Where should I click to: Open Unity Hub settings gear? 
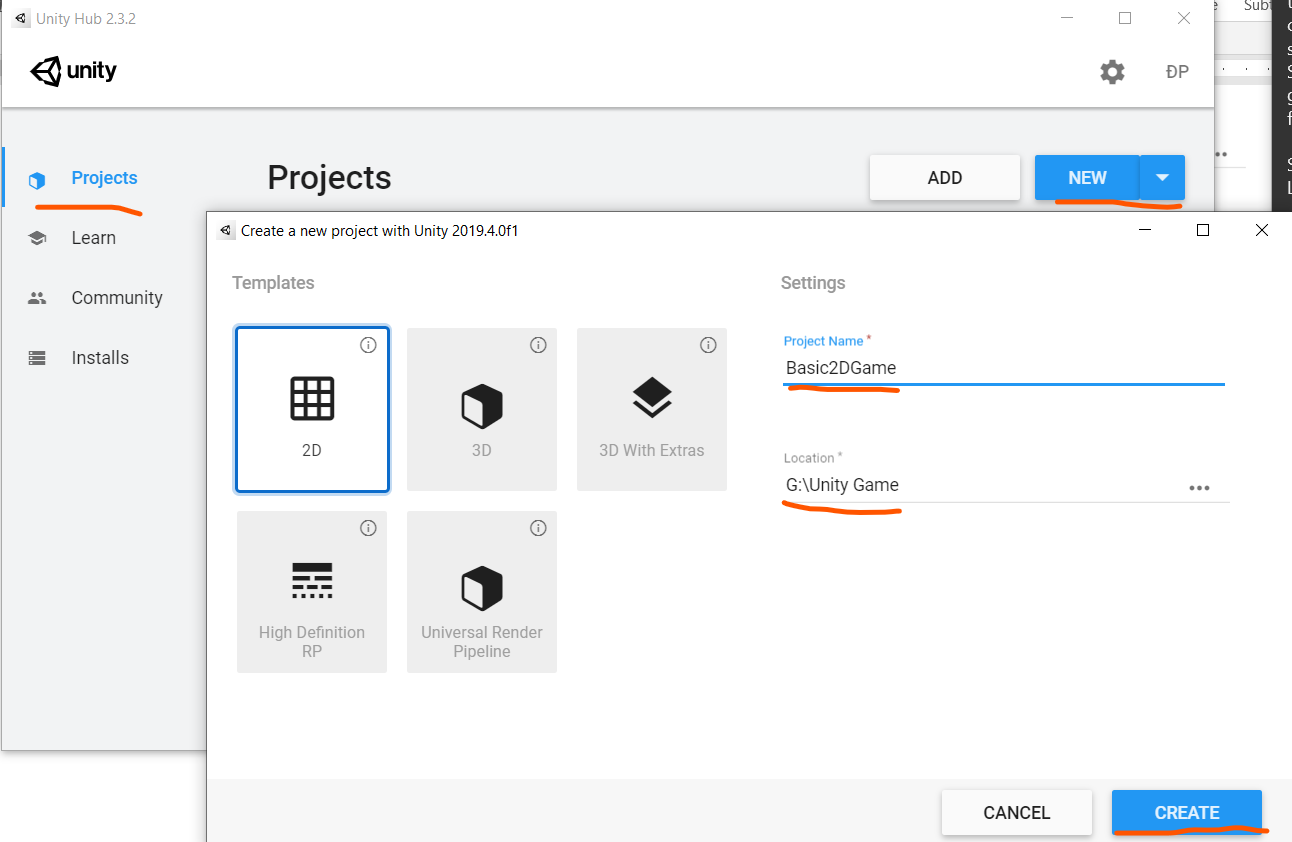1112,72
